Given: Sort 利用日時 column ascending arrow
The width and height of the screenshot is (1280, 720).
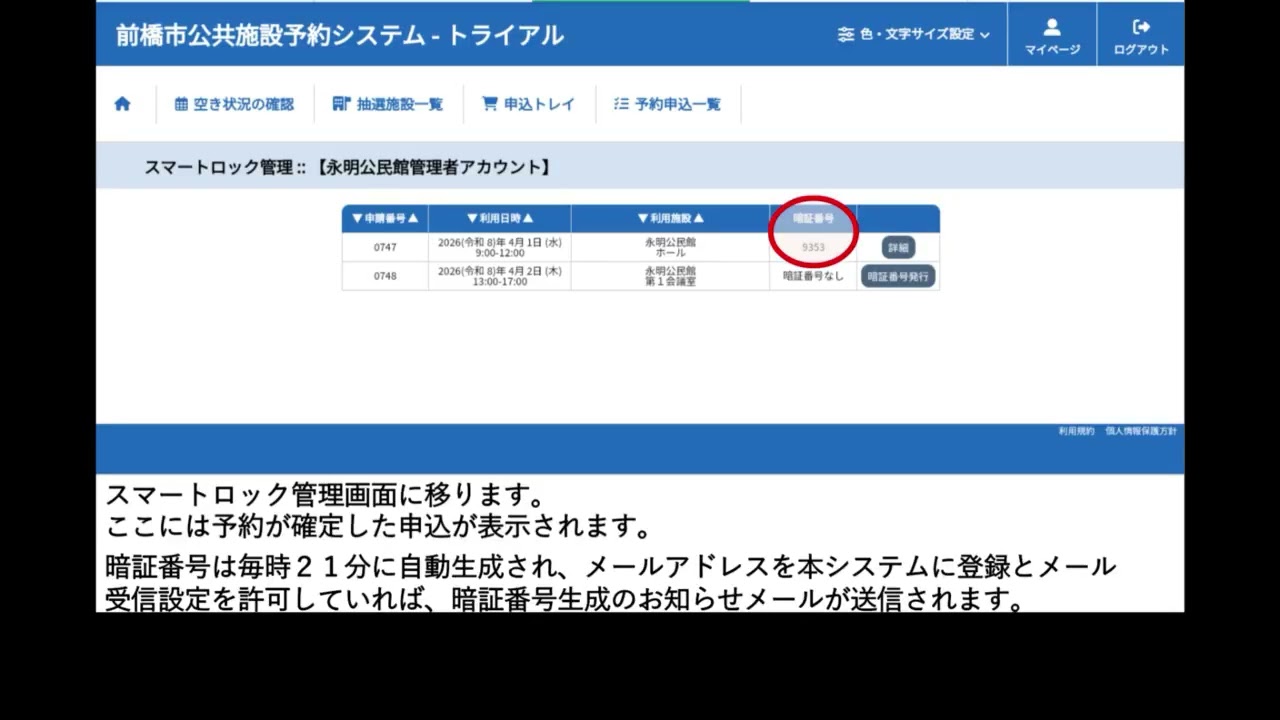Looking at the screenshot, I should (528, 218).
